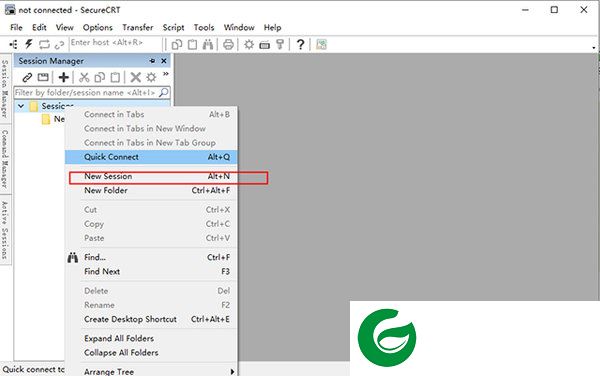Open the Help question mark icon
The height and width of the screenshot is (376, 600).
(300, 44)
